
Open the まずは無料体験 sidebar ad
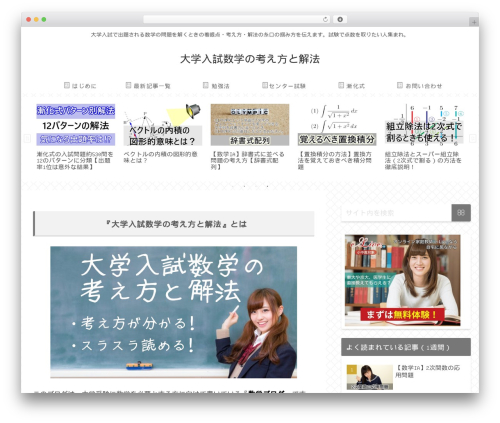click(x=403, y=280)
